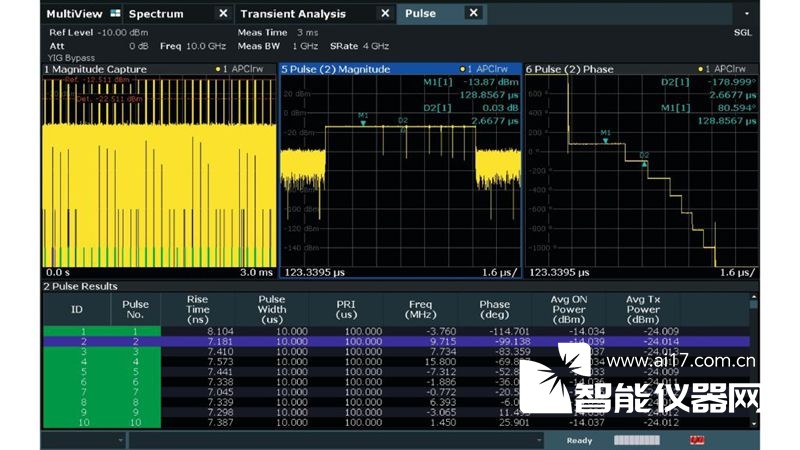
Task: Select pulse ID 1 row
Action: 396,331
